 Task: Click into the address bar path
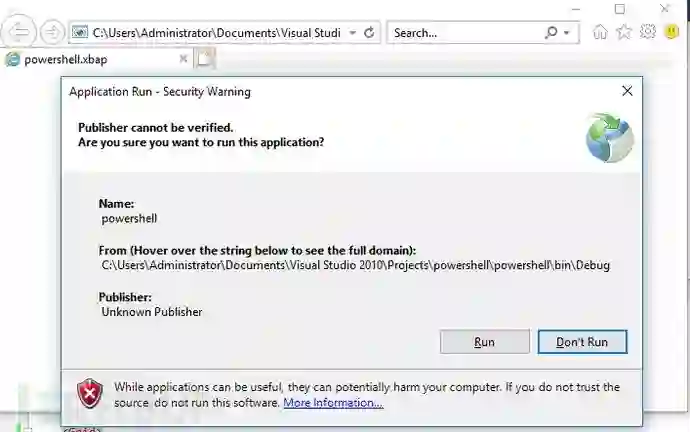point(215,32)
